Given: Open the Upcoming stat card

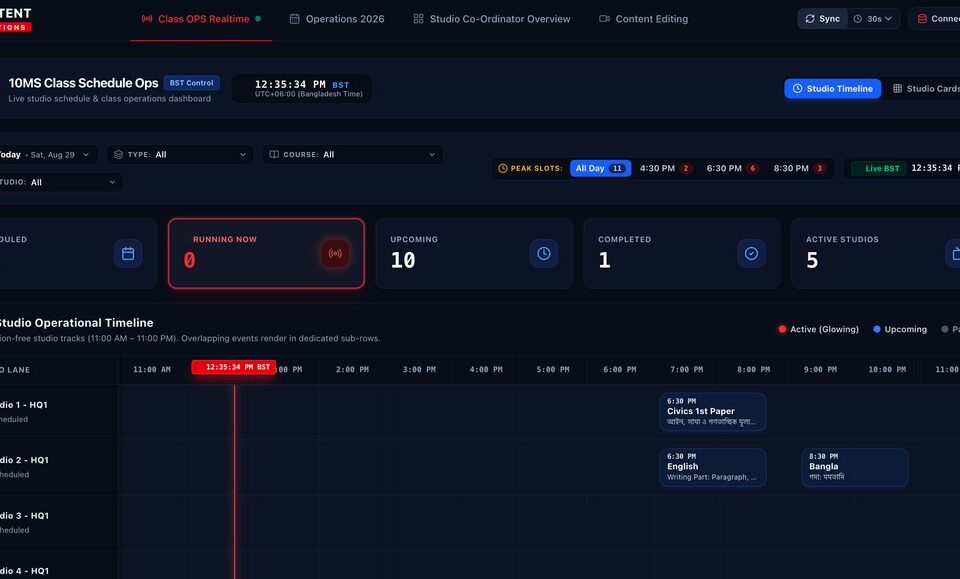Looking at the screenshot, I should tap(474, 253).
